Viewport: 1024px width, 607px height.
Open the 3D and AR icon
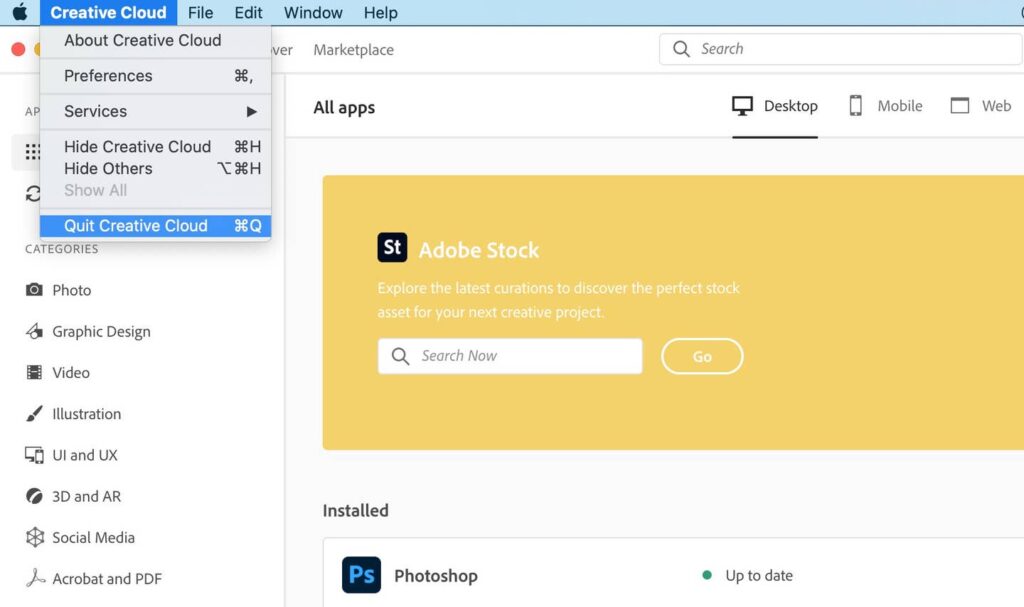pyautogui.click(x=35, y=496)
